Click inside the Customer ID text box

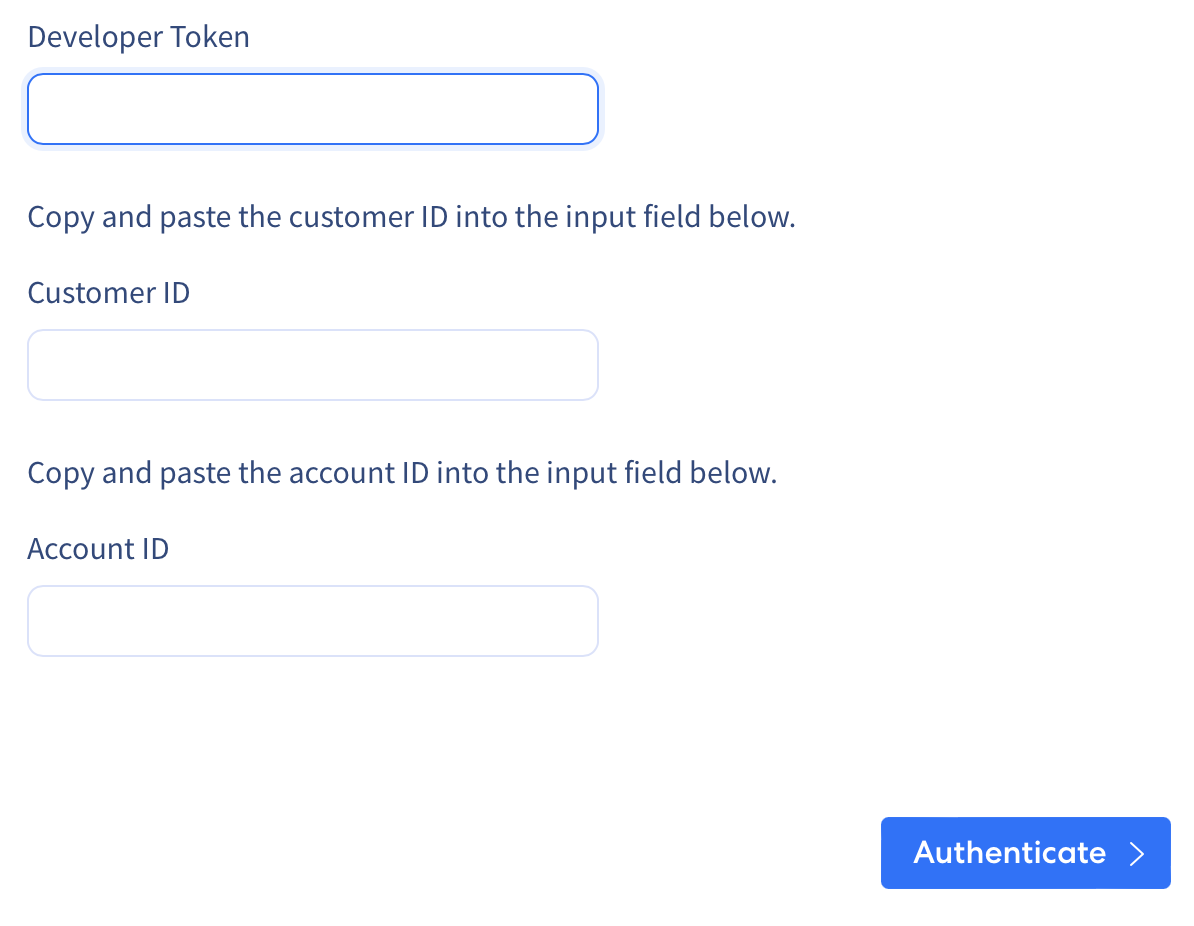tap(313, 365)
